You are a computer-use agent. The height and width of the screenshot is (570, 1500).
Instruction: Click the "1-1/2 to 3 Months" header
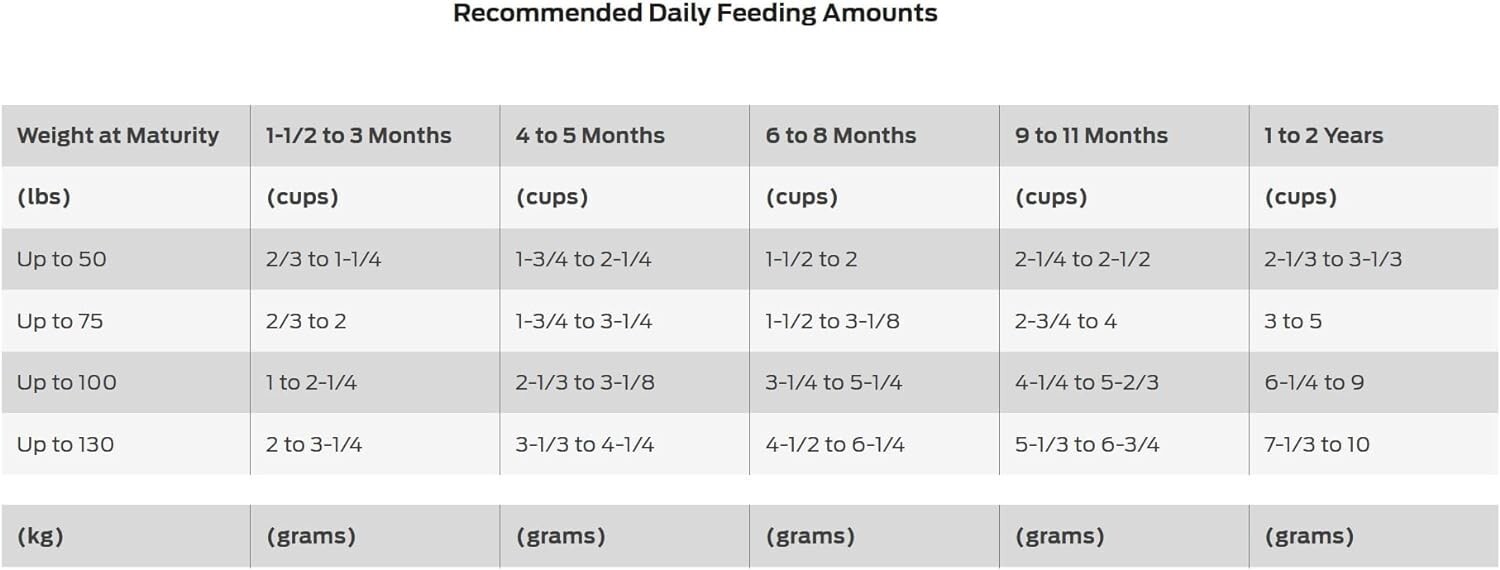click(x=358, y=136)
